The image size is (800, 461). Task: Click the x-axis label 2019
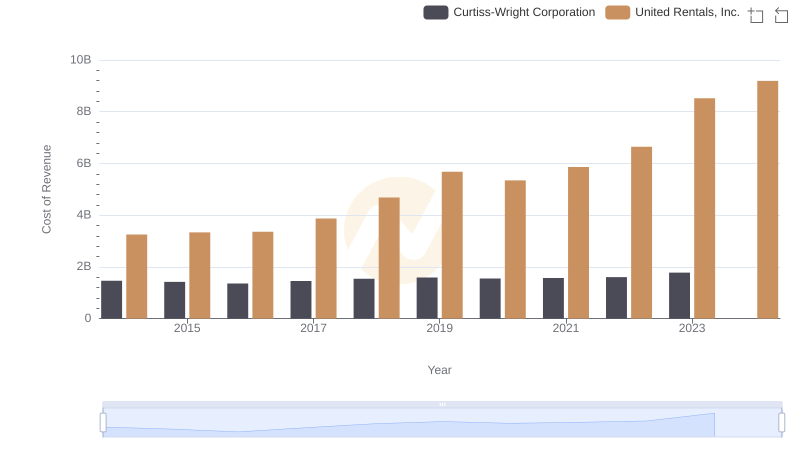[x=440, y=328]
